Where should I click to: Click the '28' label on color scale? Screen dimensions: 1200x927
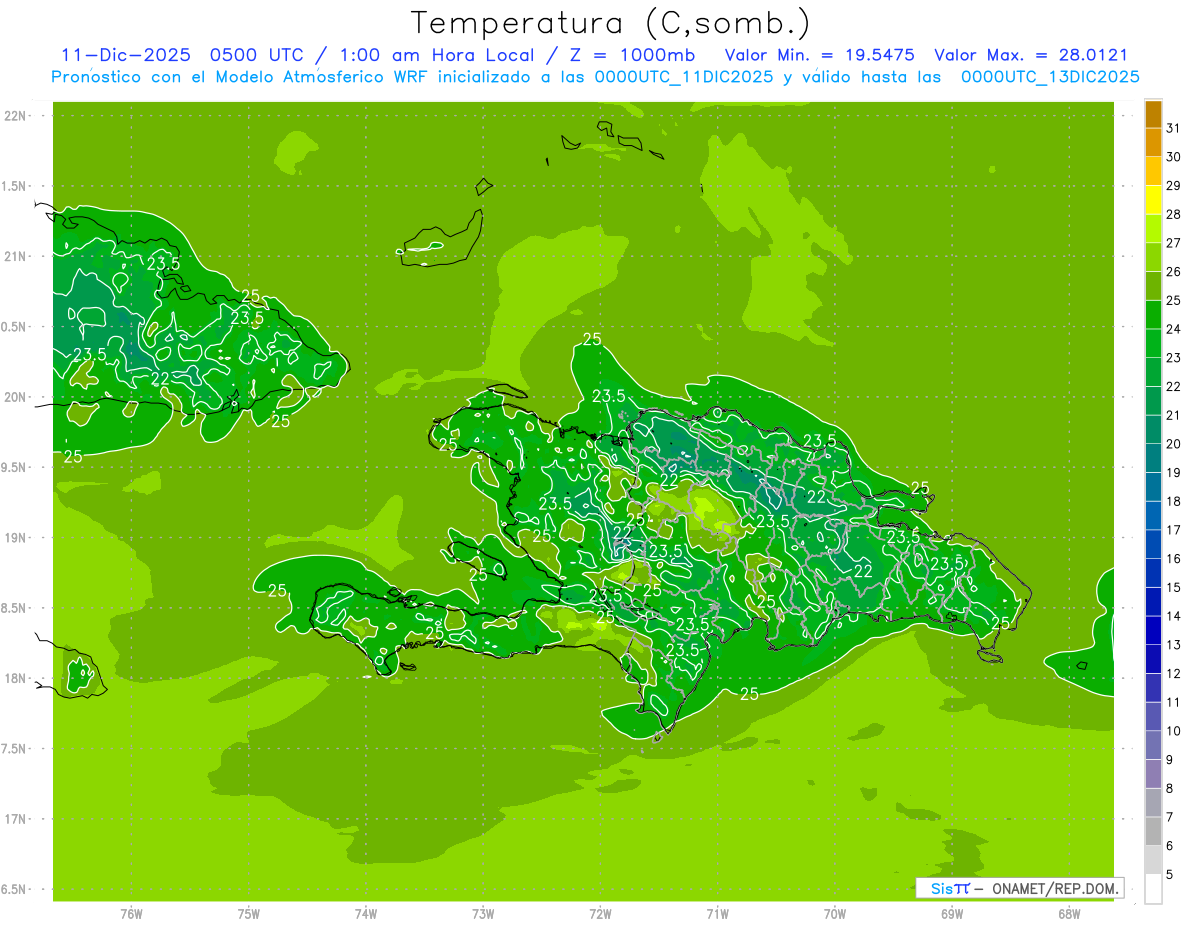click(x=1173, y=214)
